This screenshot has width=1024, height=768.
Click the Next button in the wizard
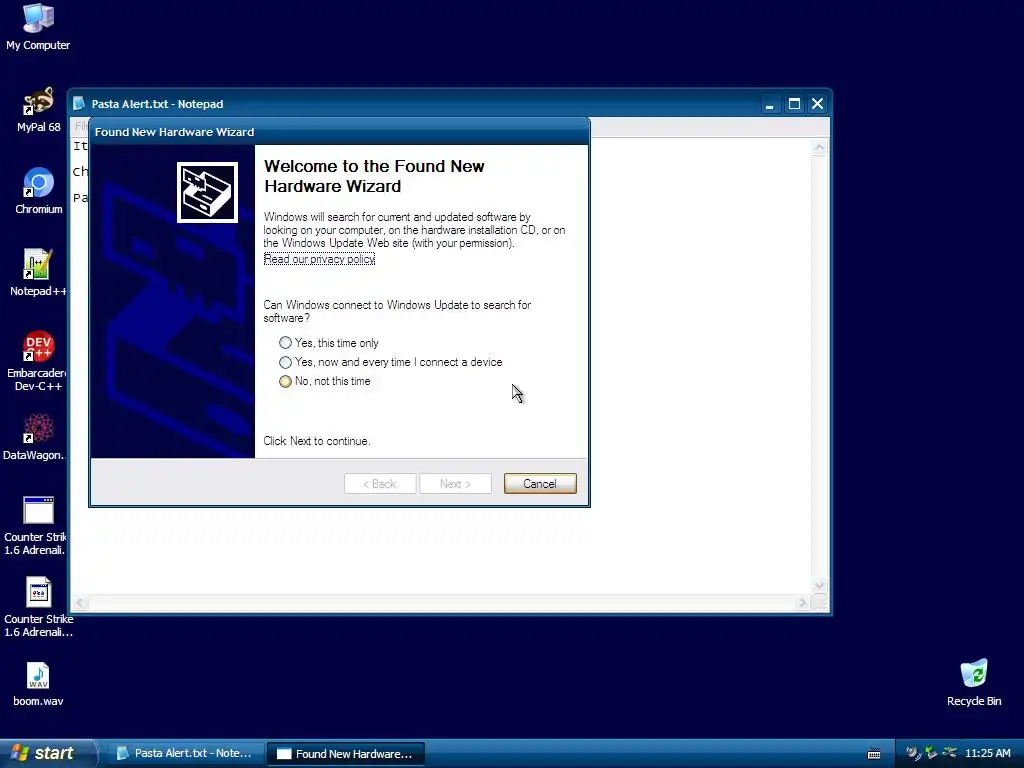(455, 484)
